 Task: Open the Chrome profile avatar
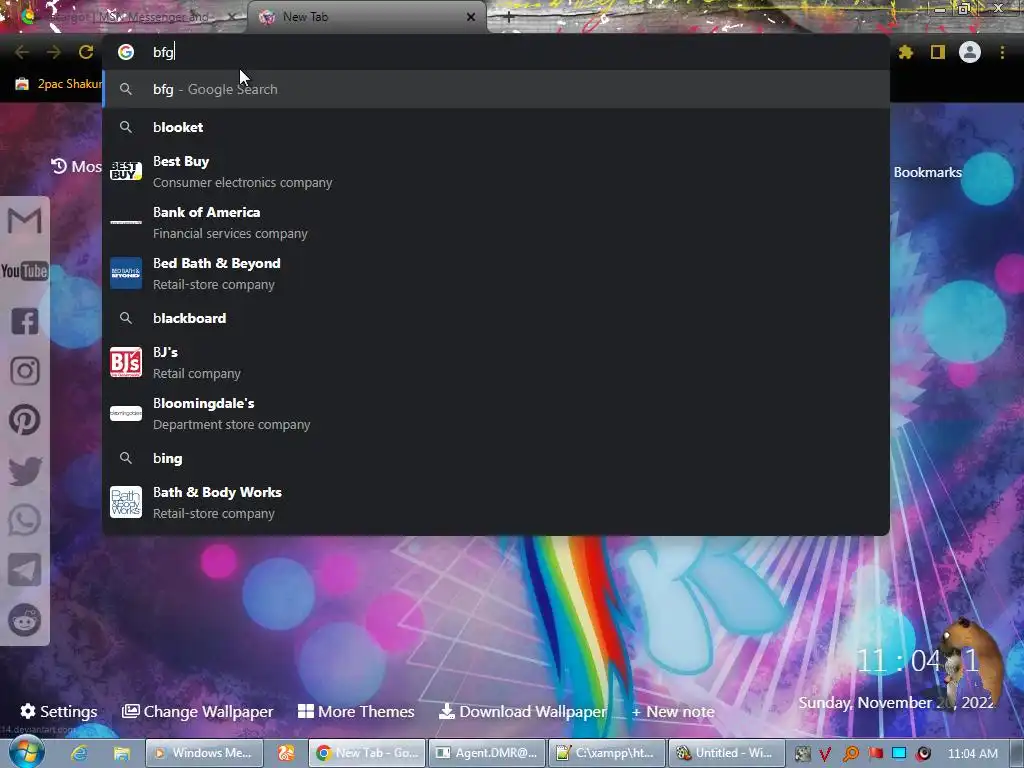coord(970,52)
